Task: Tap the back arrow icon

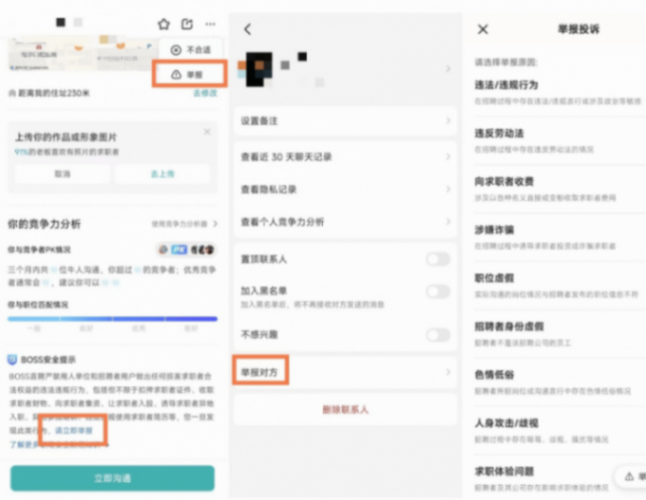Action: coord(248,29)
